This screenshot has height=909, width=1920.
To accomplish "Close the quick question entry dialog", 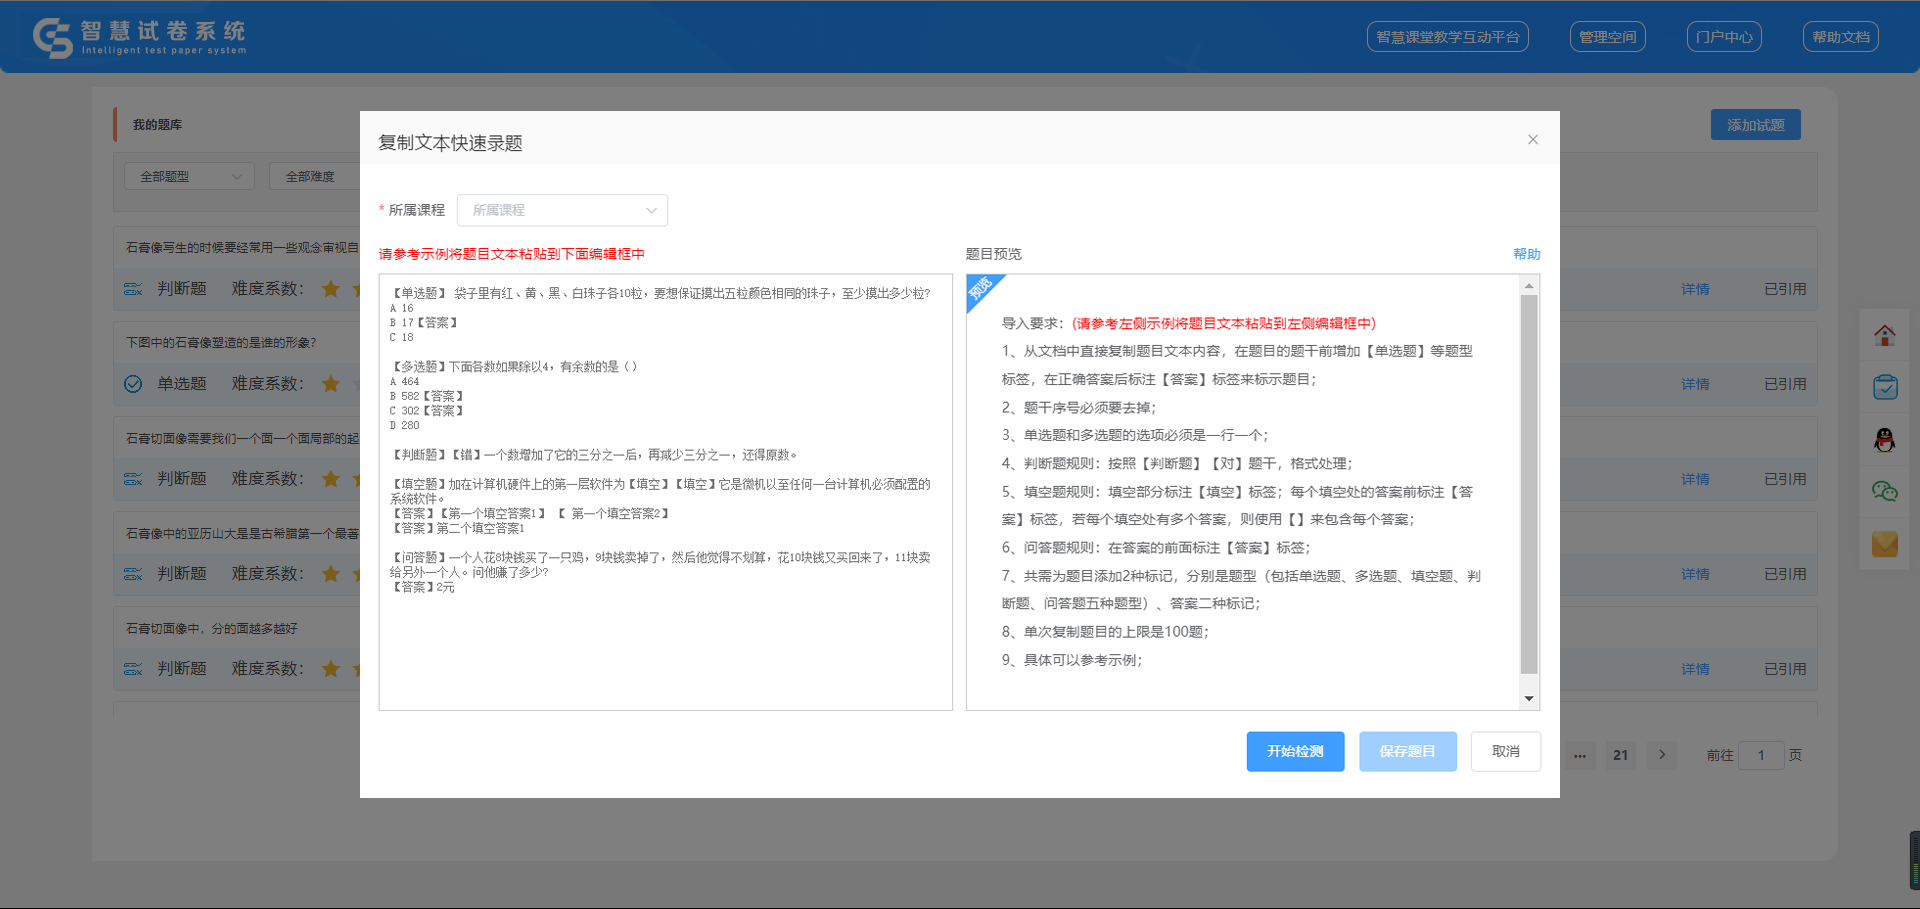I will [1533, 140].
